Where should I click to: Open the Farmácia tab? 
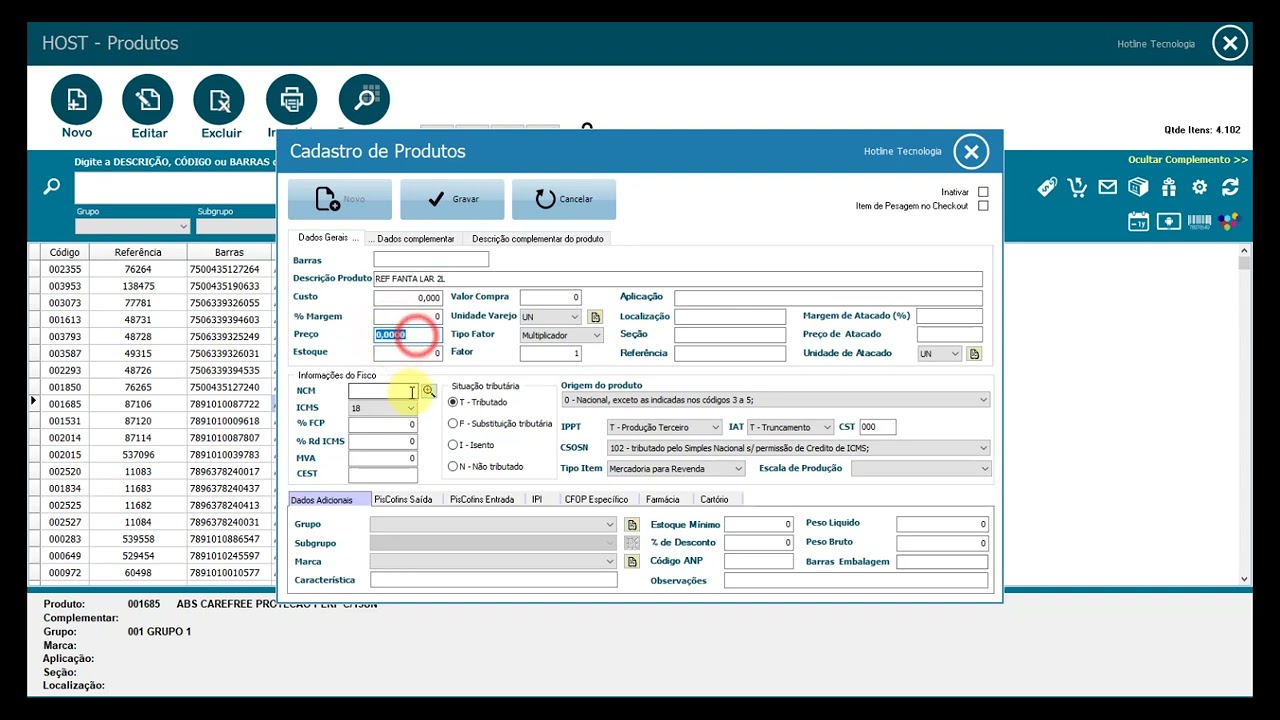[x=663, y=499]
